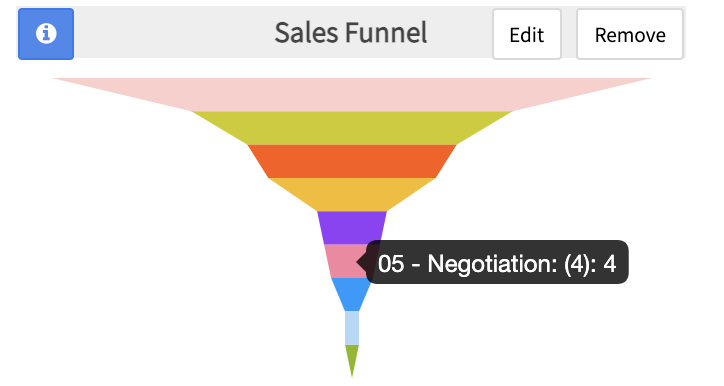Select the light pink top funnel stage
This screenshot has width=724, height=386.
tap(352, 95)
